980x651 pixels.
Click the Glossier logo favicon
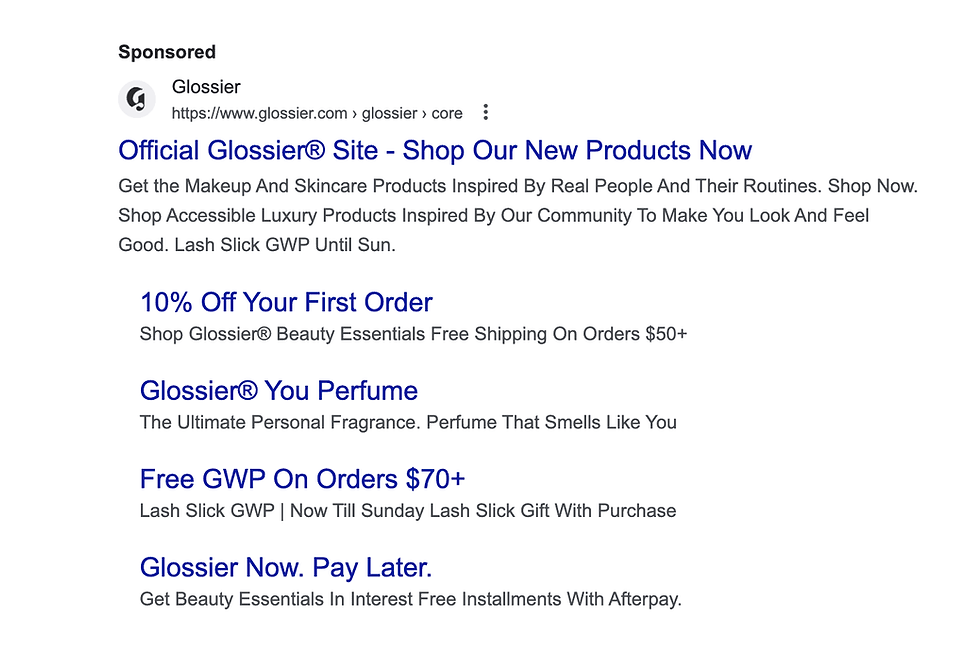[x=137, y=99]
